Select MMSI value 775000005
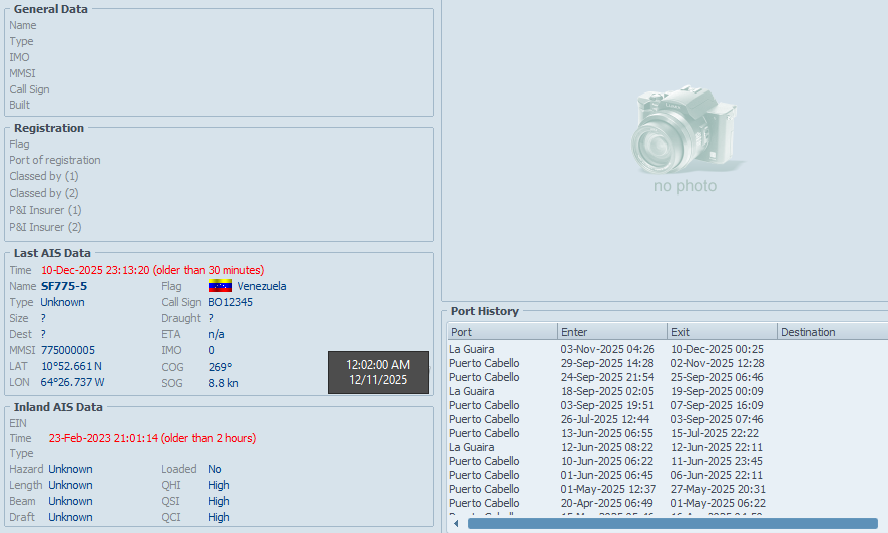 (68, 350)
